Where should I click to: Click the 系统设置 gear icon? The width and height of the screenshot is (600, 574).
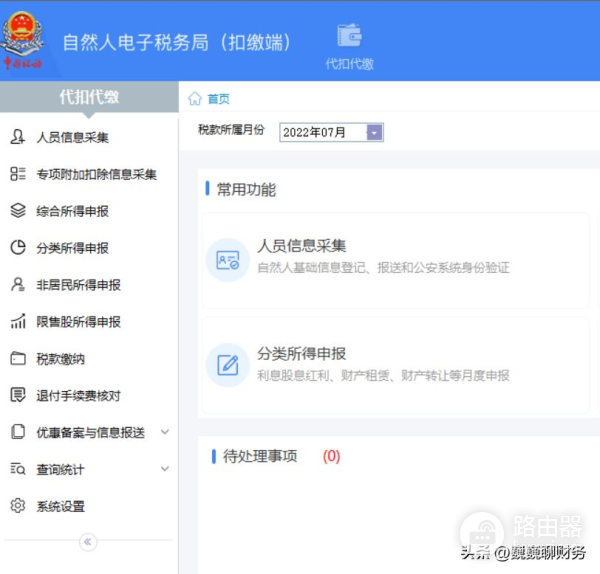(x=18, y=506)
